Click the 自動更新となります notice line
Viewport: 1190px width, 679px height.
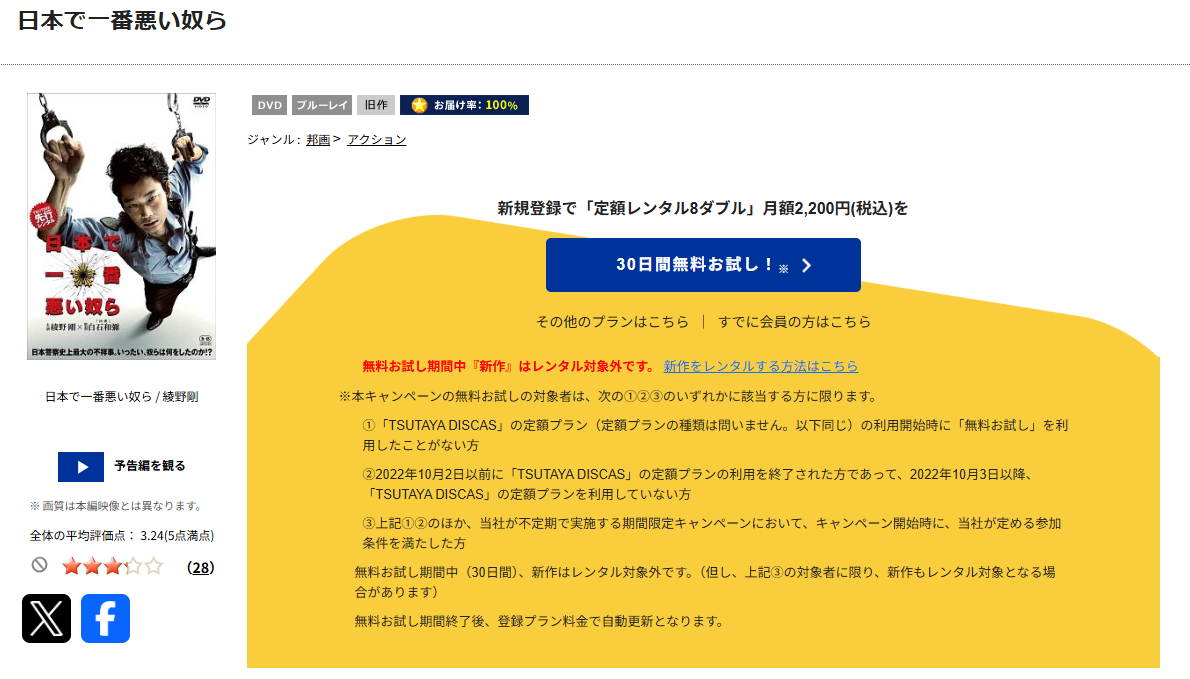click(539, 621)
